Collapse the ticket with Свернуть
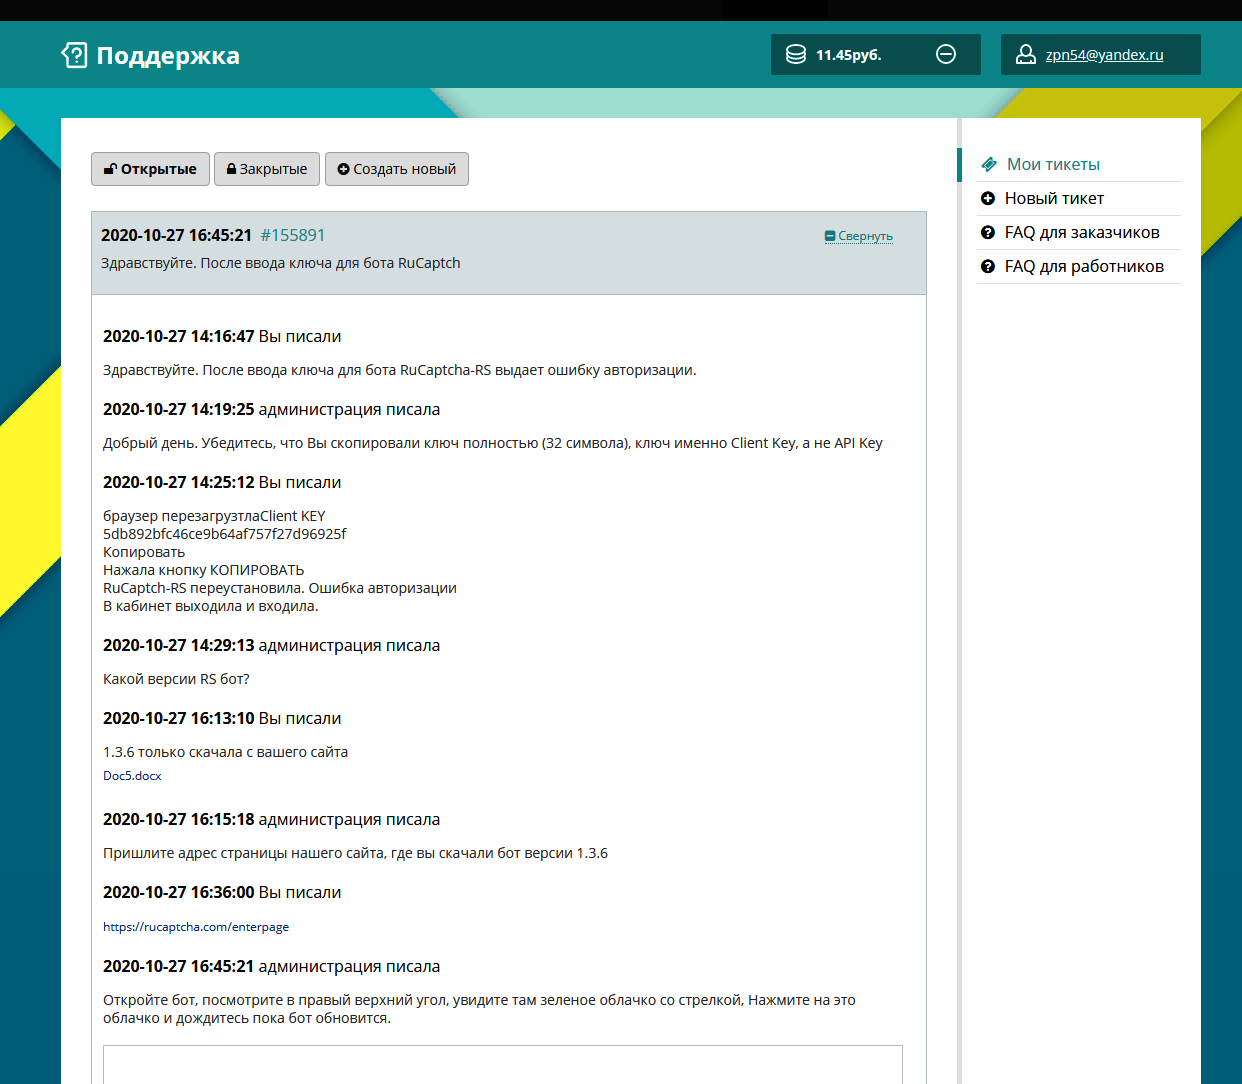Screen dimensions: 1242x1084 click(x=859, y=236)
